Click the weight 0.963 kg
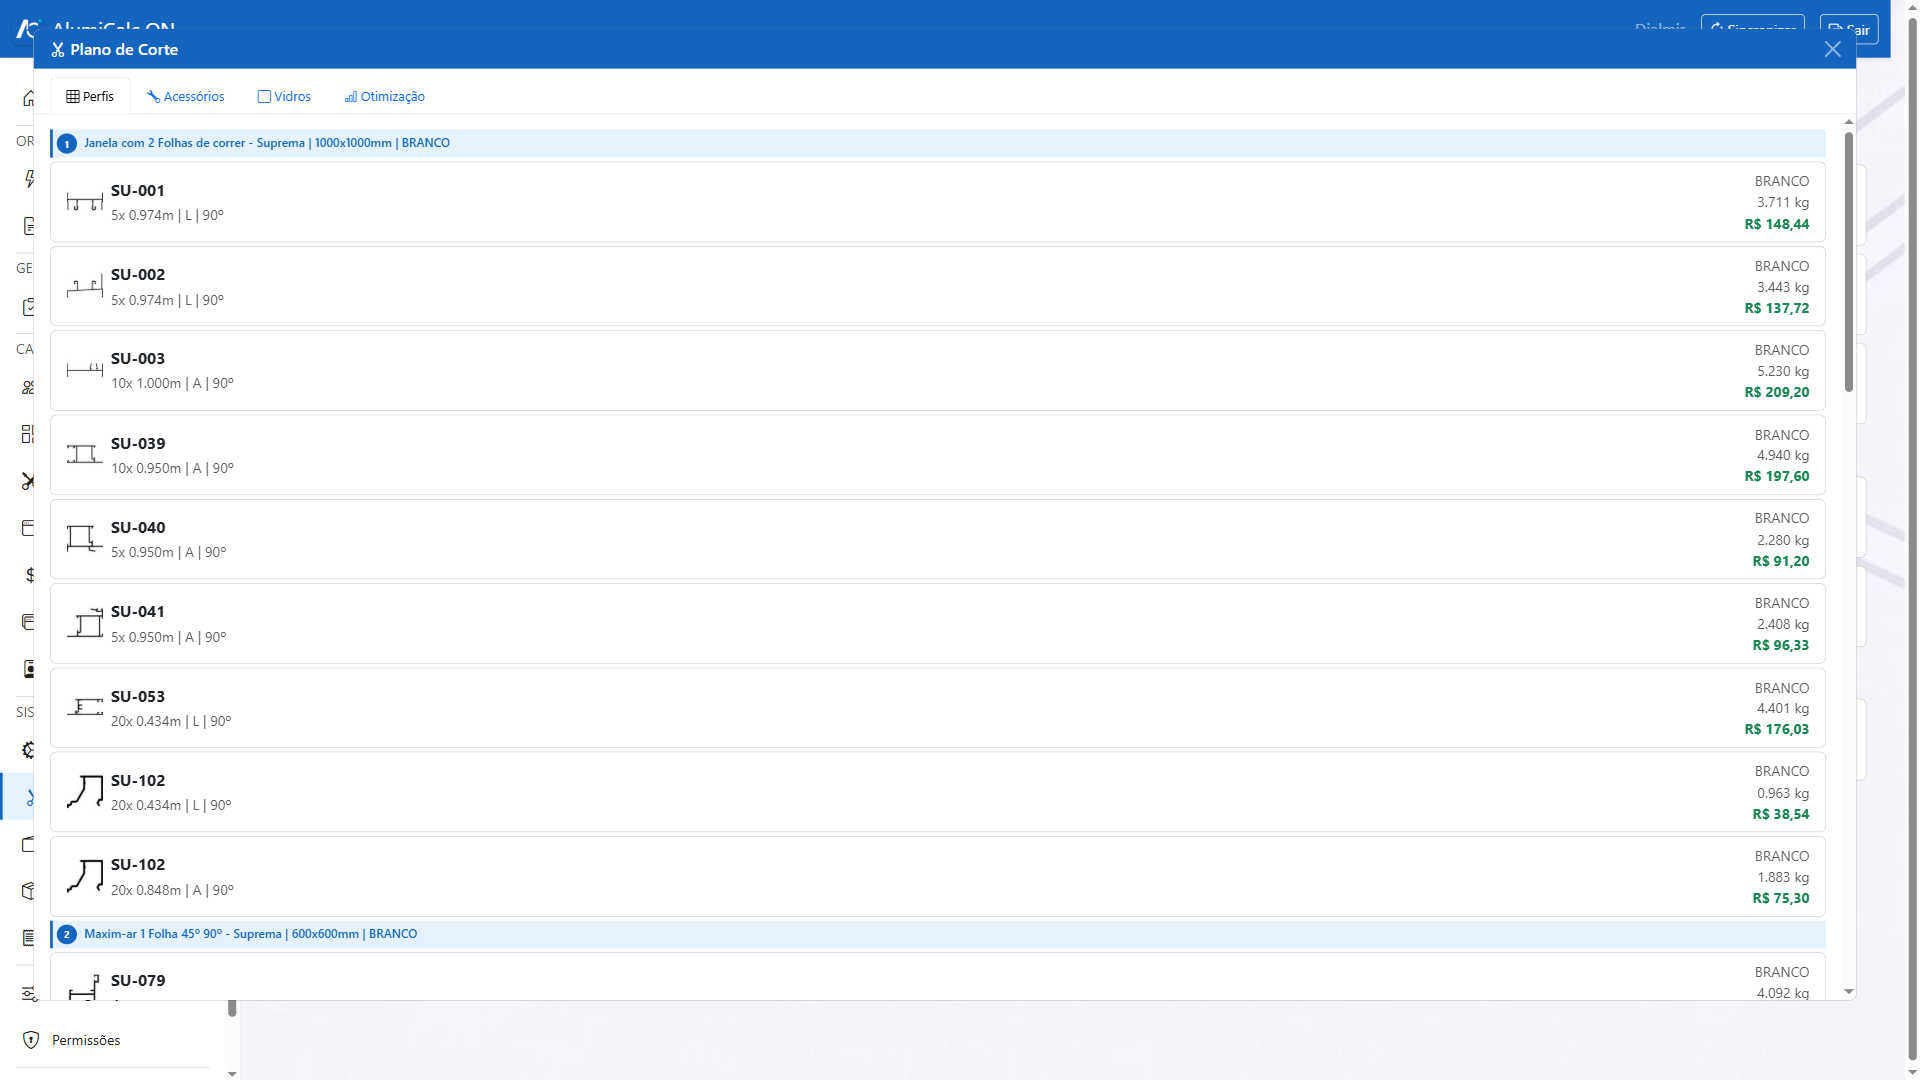This screenshot has height=1080, width=1920. point(1783,794)
